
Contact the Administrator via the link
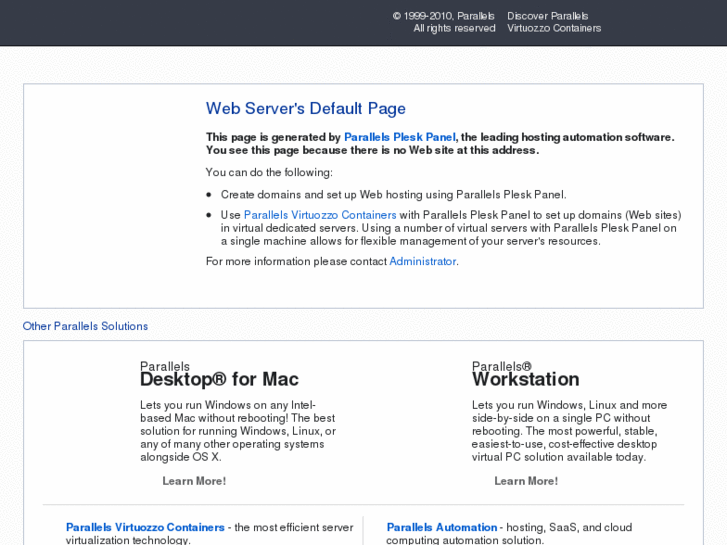[422, 261]
